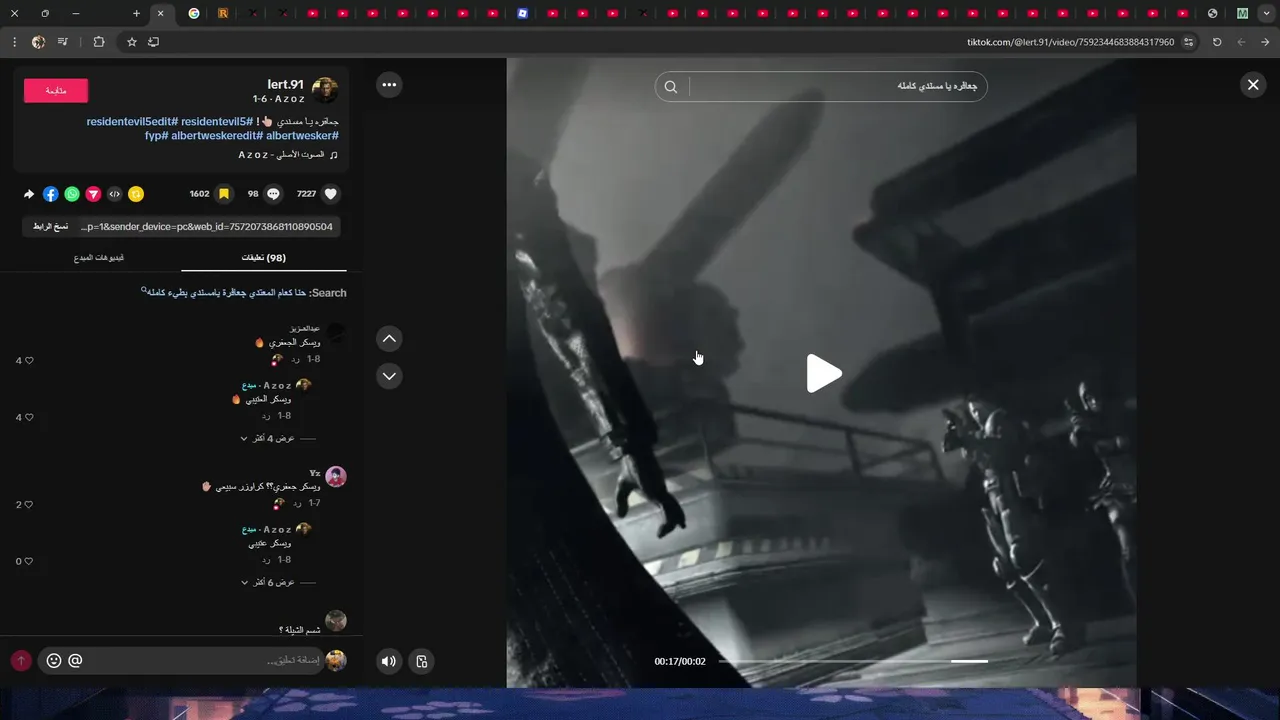Like the Yz comment with 2 likes
This screenshot has height=720, width=1280.
click(x=29, y=505)
